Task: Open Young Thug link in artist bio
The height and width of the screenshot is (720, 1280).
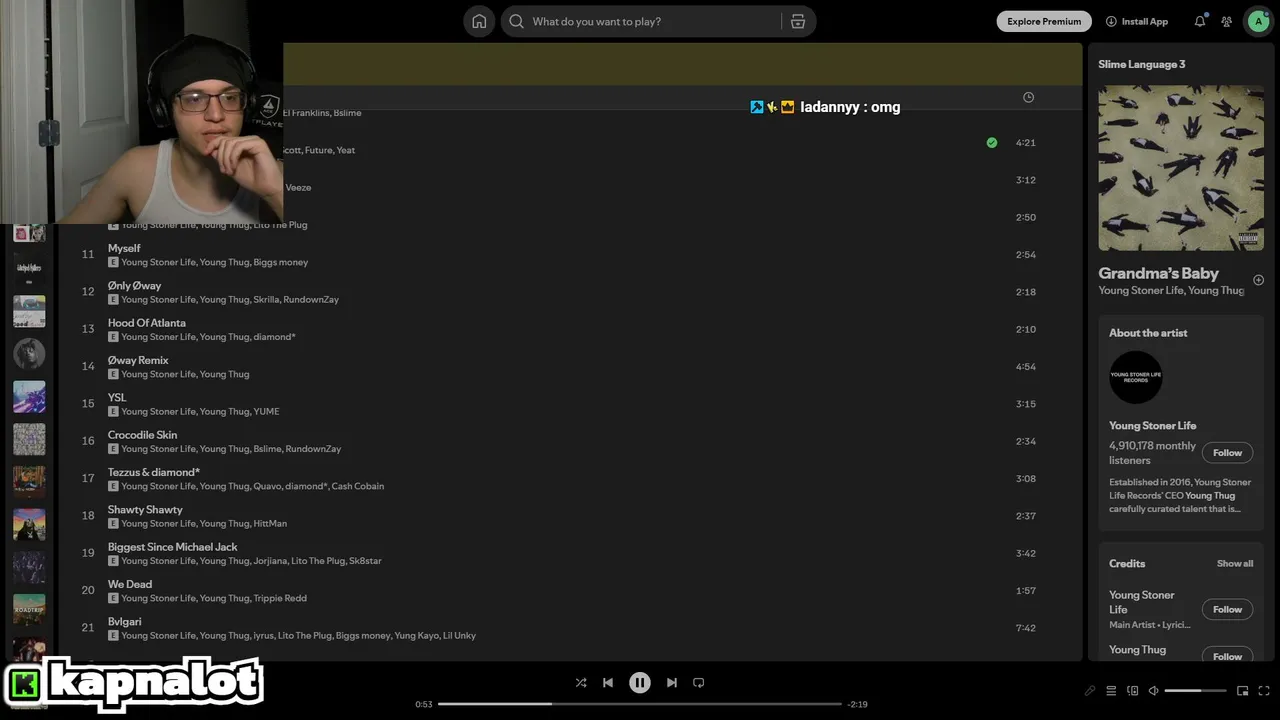Action: (x=1210, y=496)
